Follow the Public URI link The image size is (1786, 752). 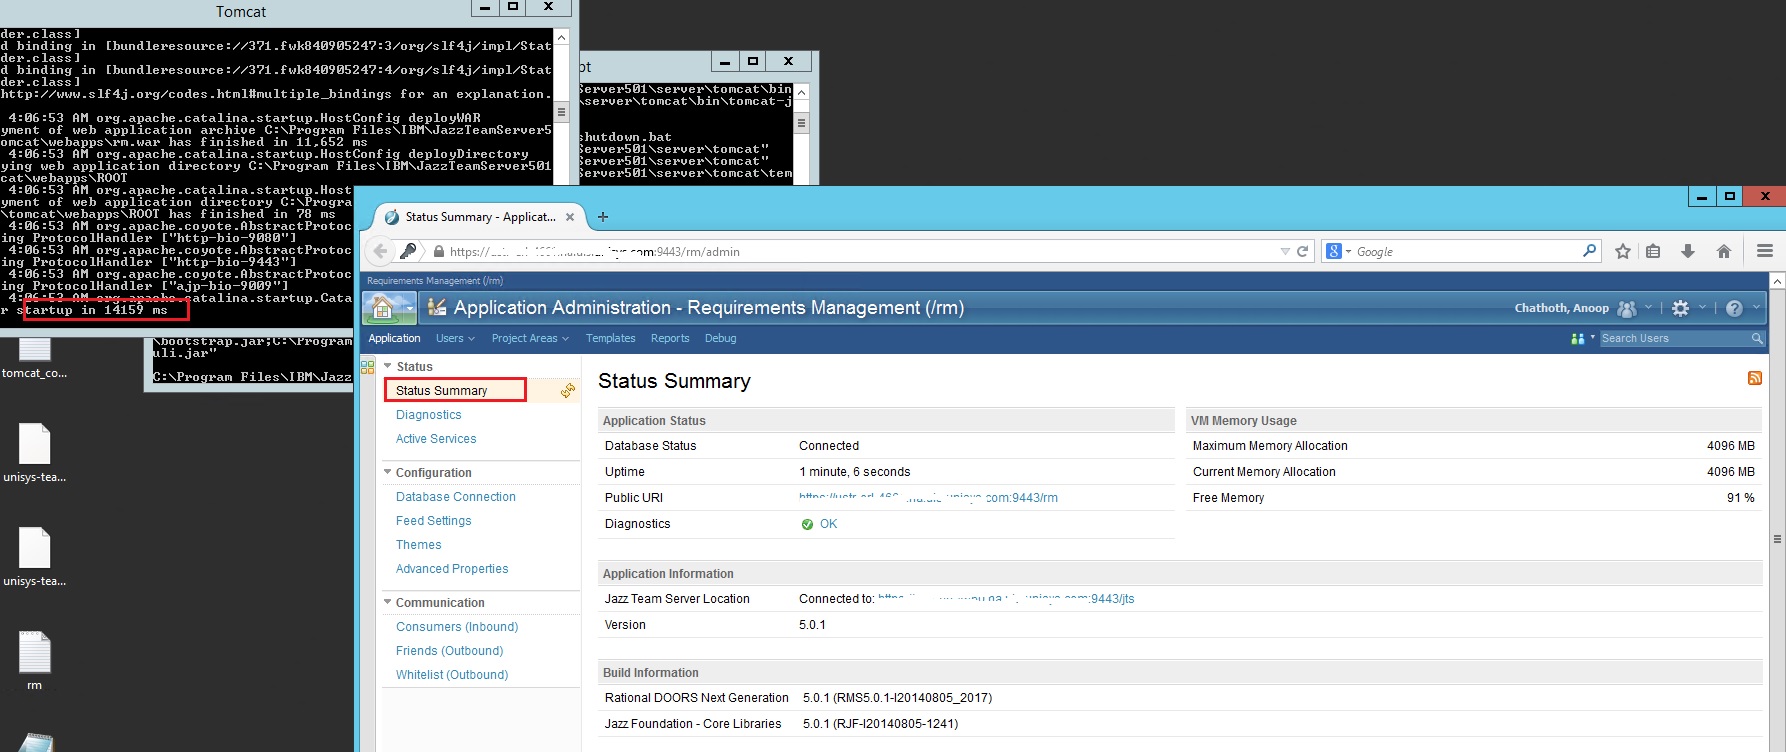928,498
